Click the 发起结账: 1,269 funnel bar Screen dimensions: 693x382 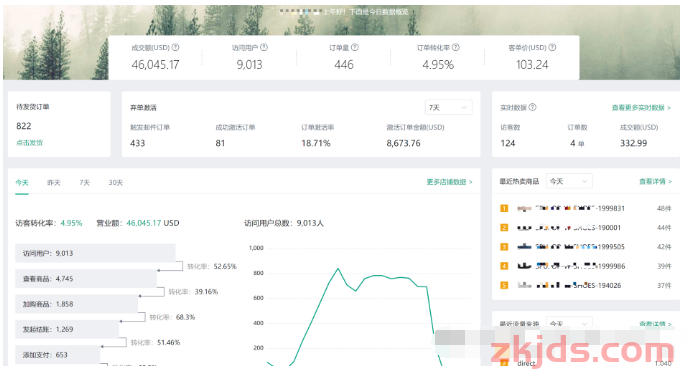[x=67, y=329]
